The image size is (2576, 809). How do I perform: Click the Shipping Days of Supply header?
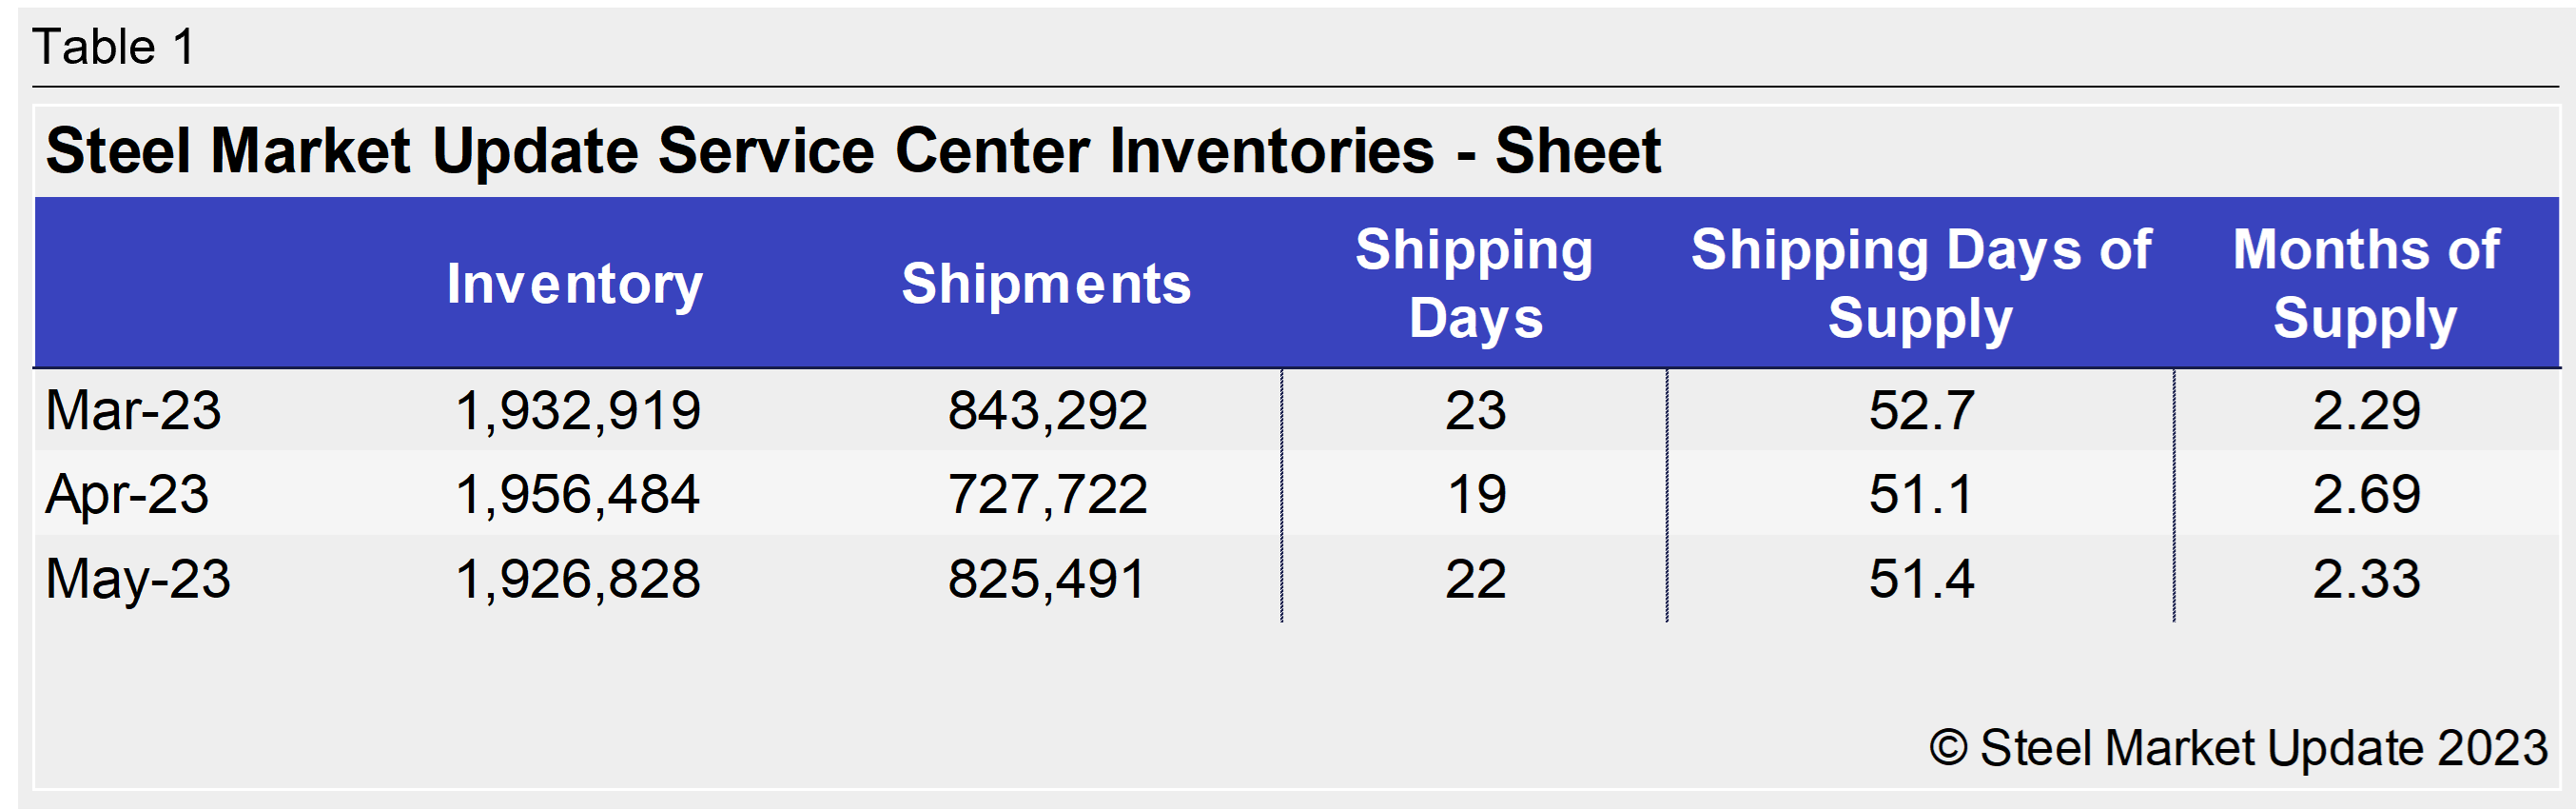(1920, 284)
